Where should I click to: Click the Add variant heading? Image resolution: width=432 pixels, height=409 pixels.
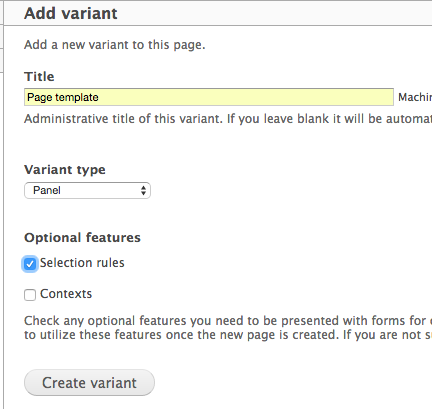coord(71,14)
